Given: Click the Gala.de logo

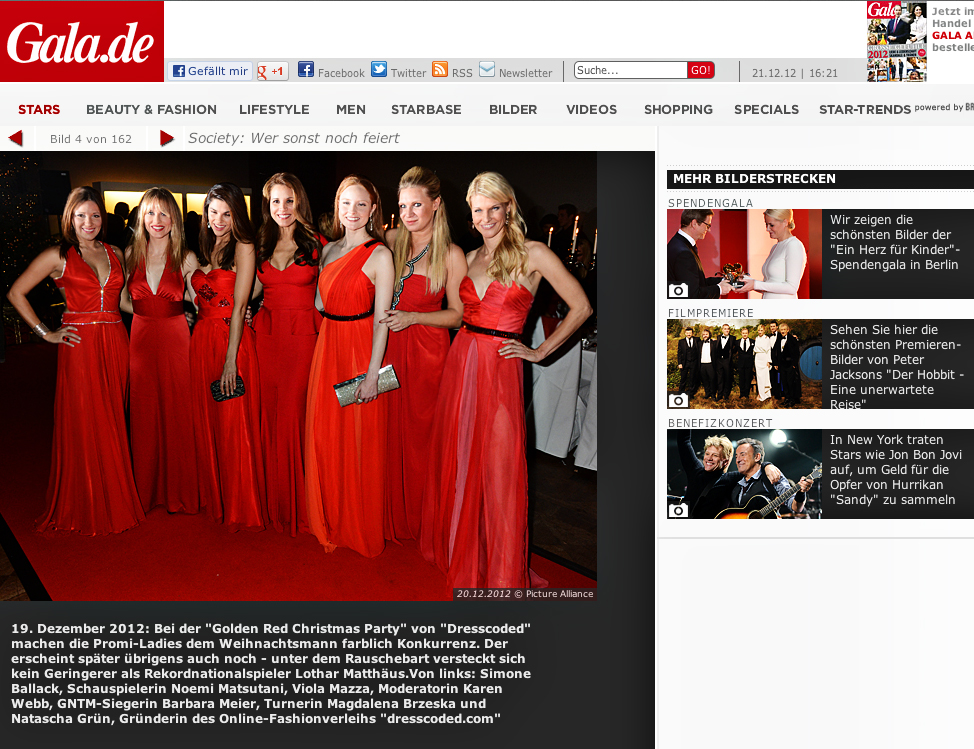Looking at the screenshot, I should point(81,42).
